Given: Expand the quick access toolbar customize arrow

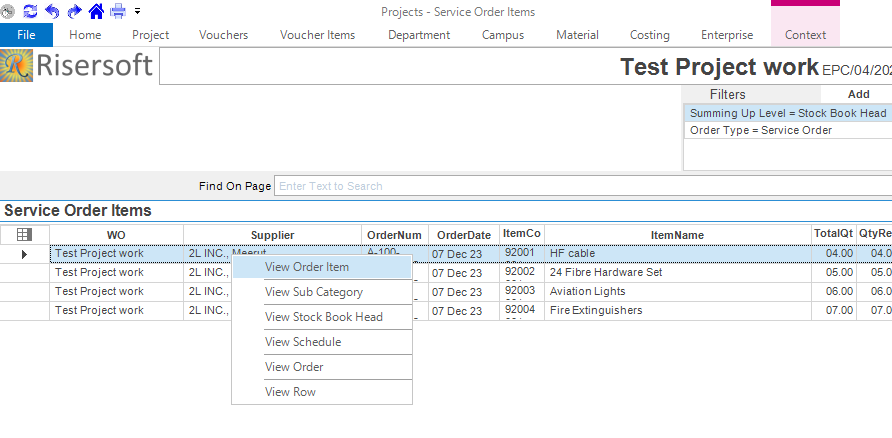Looking at the screenshot, I should point(137,11).
